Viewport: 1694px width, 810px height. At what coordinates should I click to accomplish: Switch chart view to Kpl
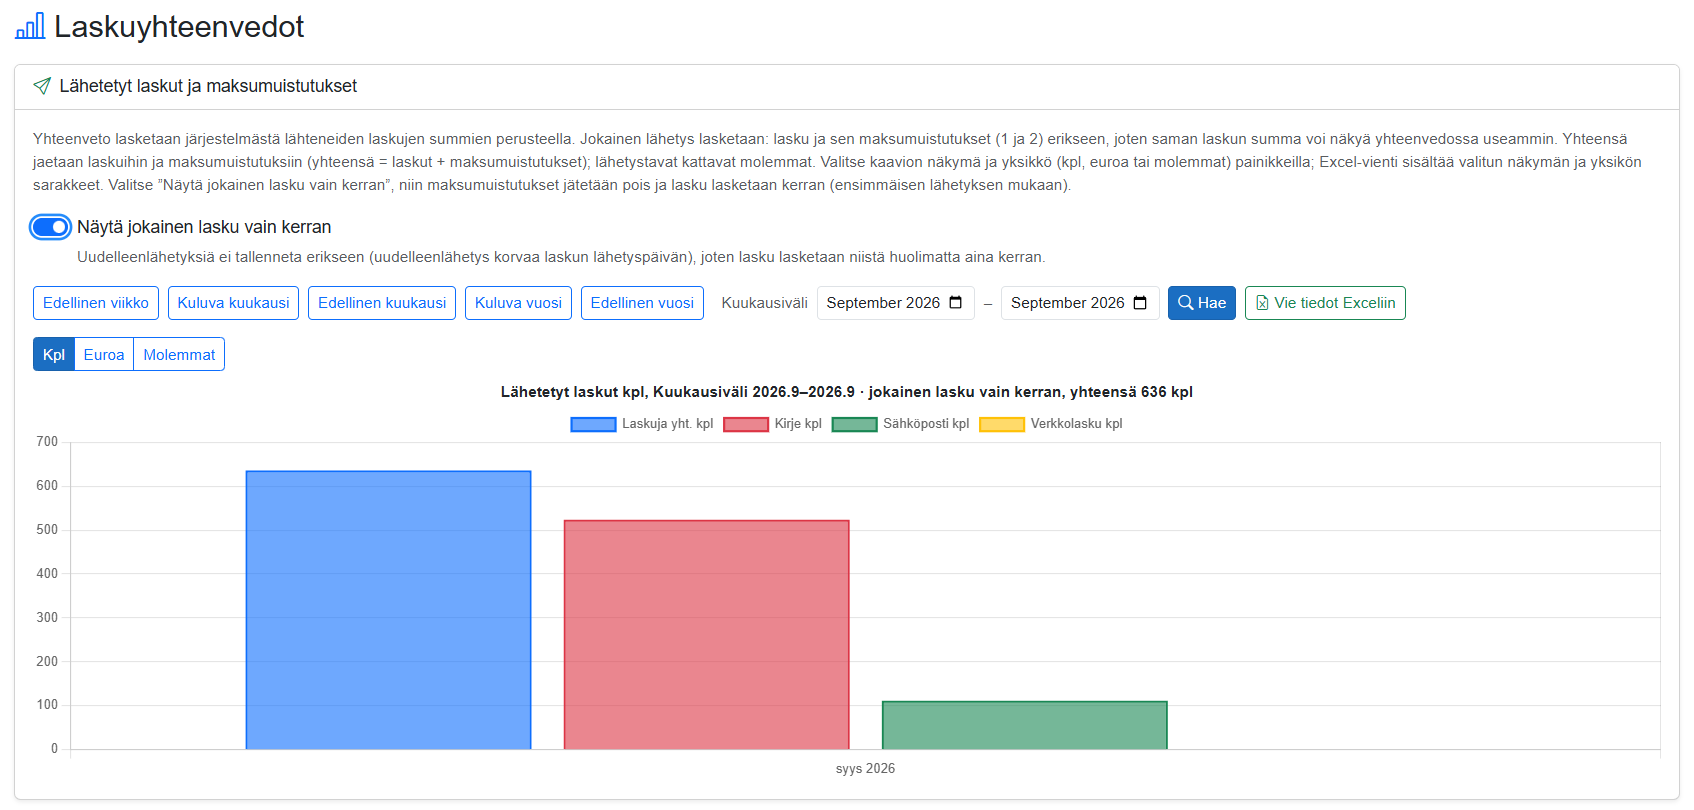click(x=54, y=354)
